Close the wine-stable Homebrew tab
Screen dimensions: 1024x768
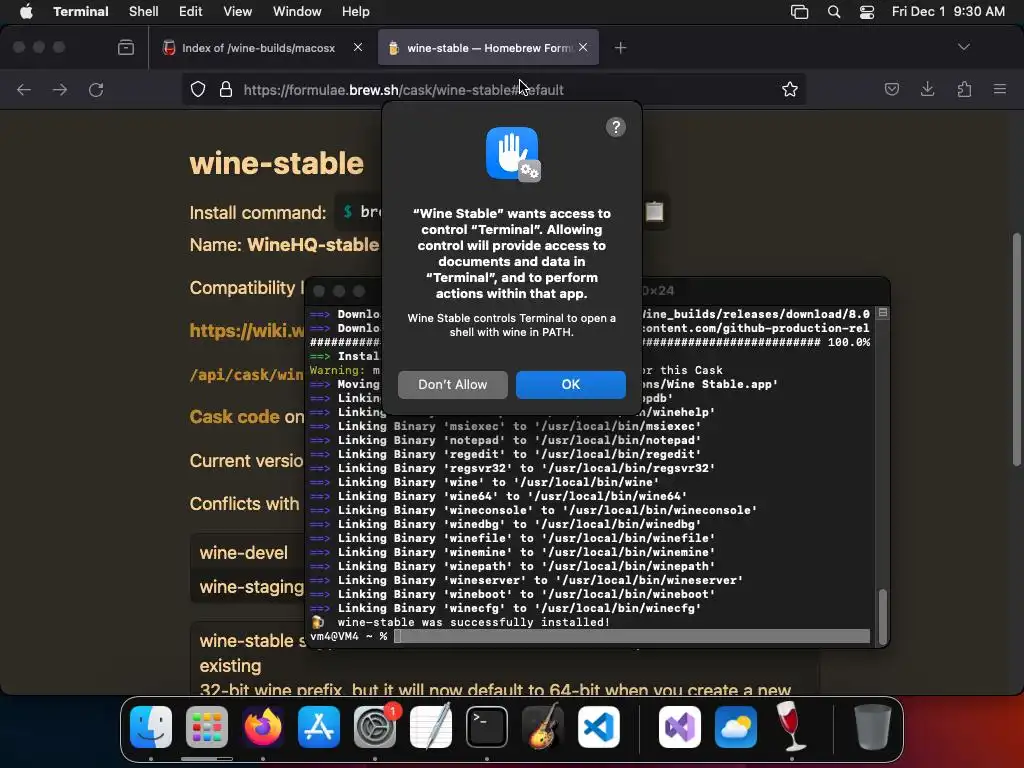(583, 47)
